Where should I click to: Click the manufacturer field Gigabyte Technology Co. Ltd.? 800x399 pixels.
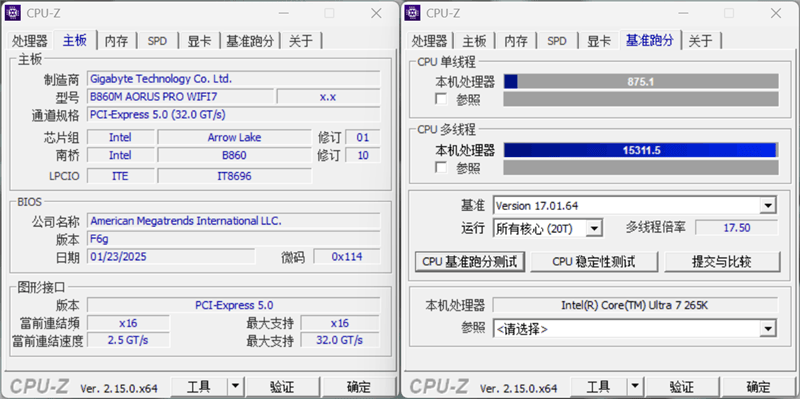click(x=233, y=79)
